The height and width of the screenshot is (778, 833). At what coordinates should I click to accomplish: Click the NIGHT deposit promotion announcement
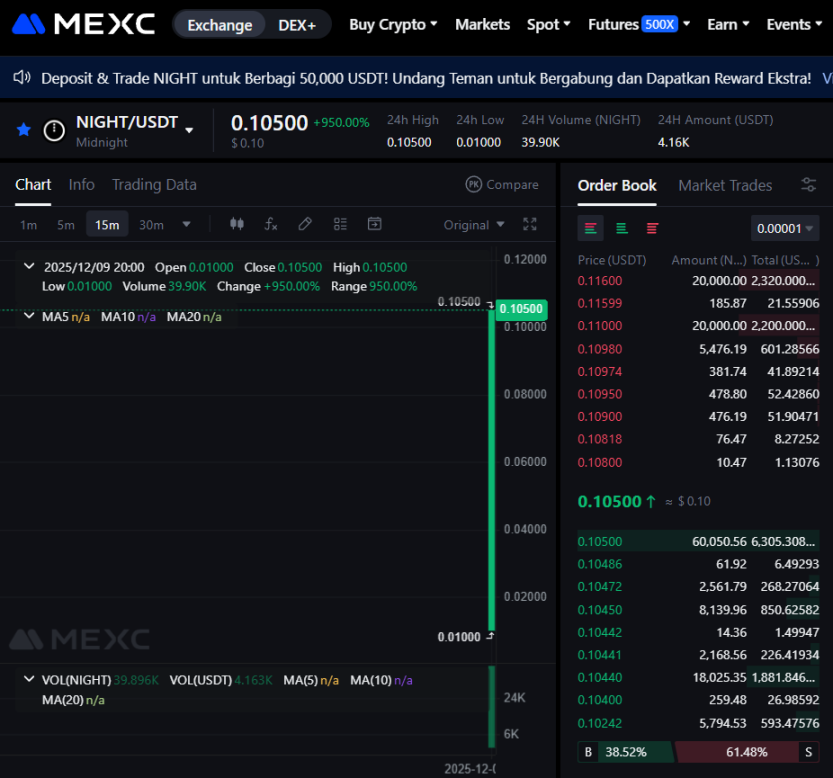click(426, 78)
